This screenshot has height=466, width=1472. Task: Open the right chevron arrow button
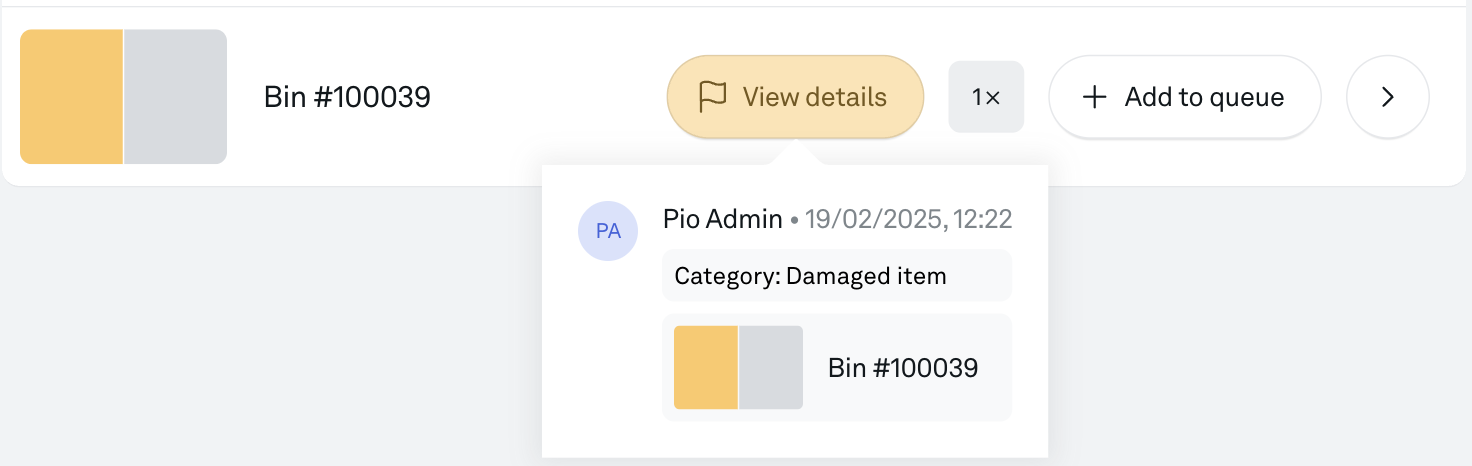(x=1388, y=97)
